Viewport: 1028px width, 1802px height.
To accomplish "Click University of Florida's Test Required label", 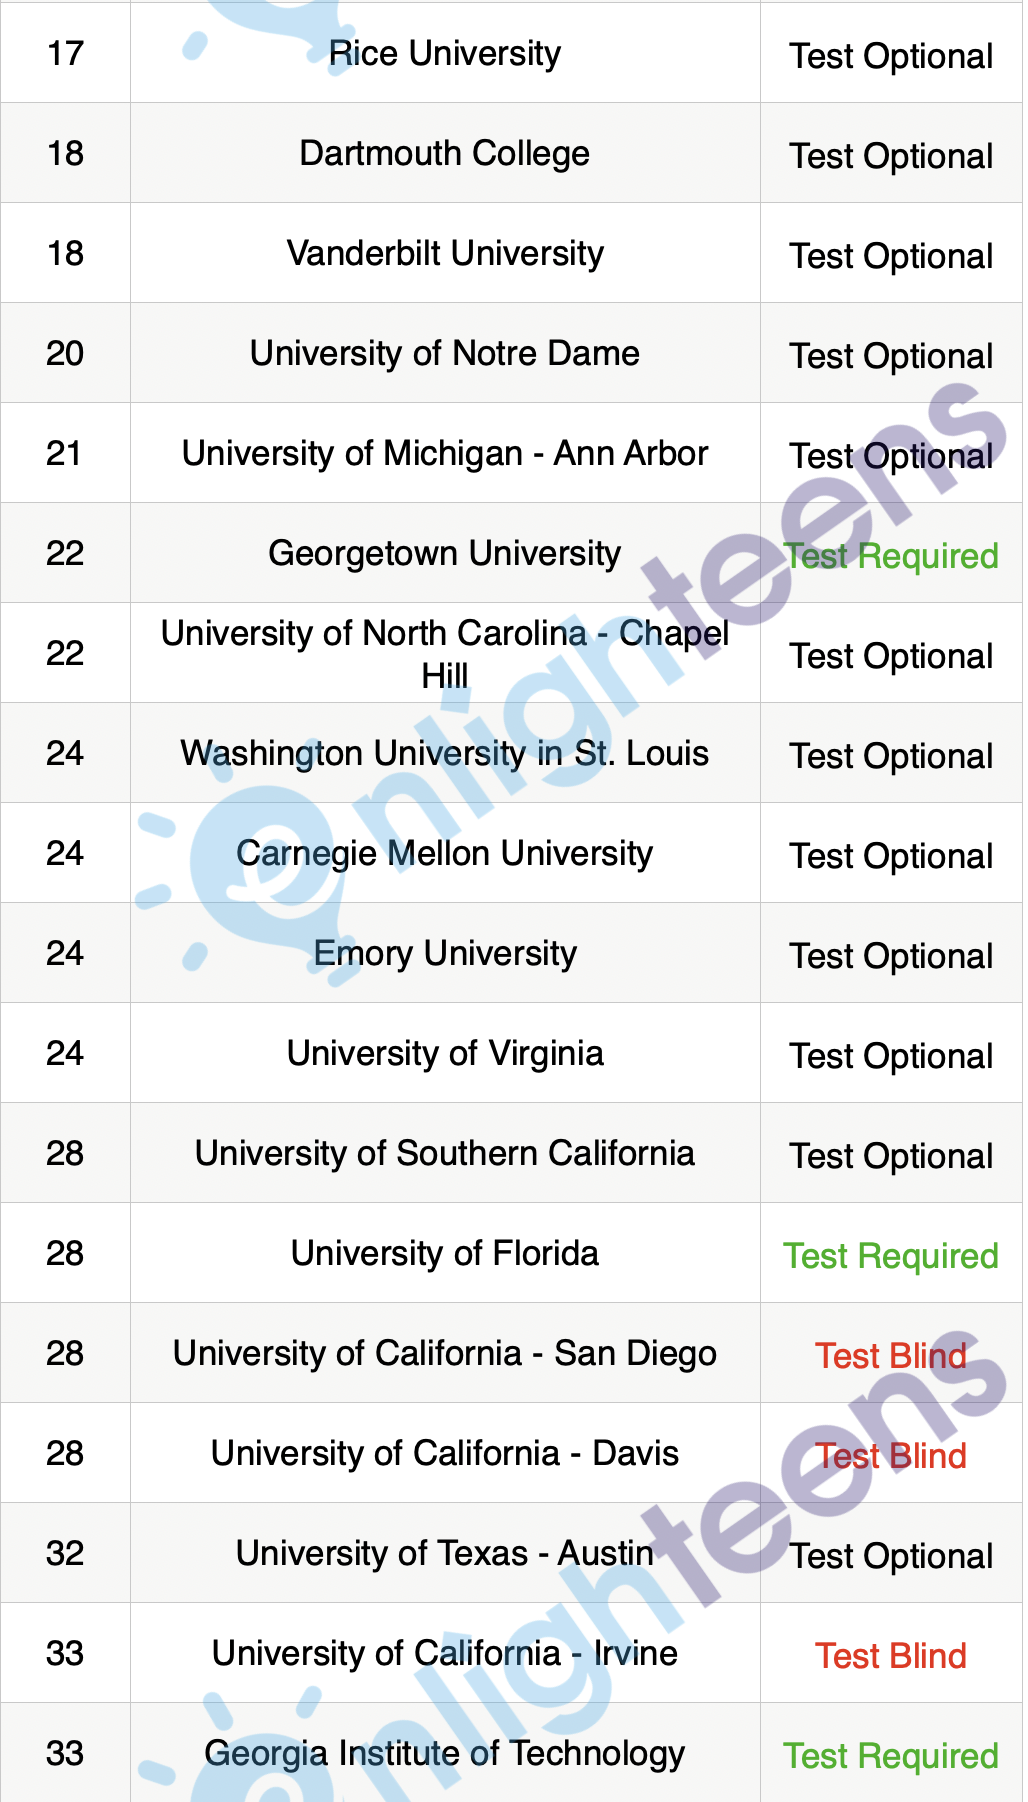I will point(891,1256).
